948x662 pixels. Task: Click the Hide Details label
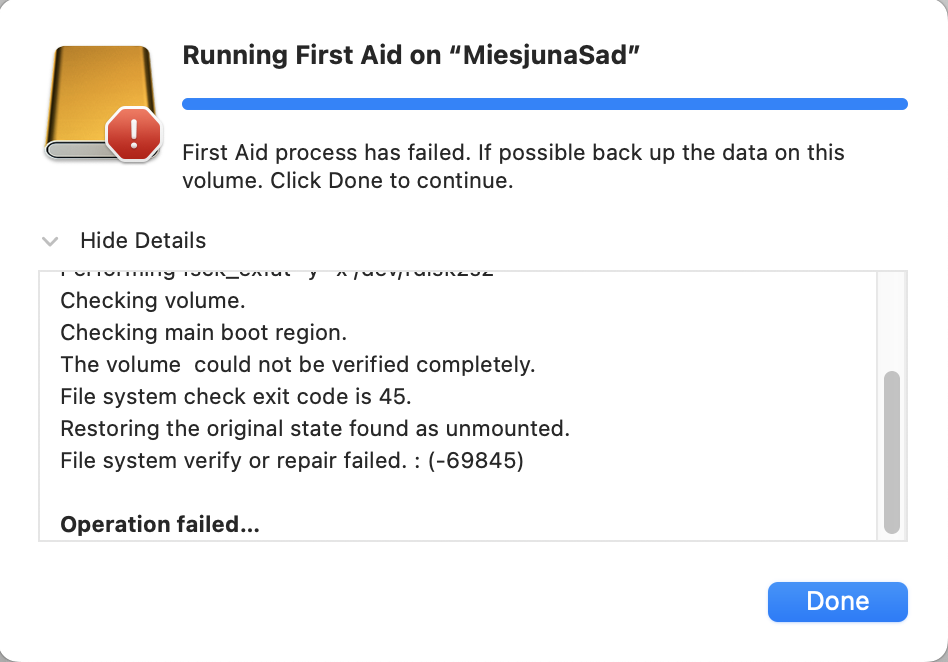[x=143, y=241]
